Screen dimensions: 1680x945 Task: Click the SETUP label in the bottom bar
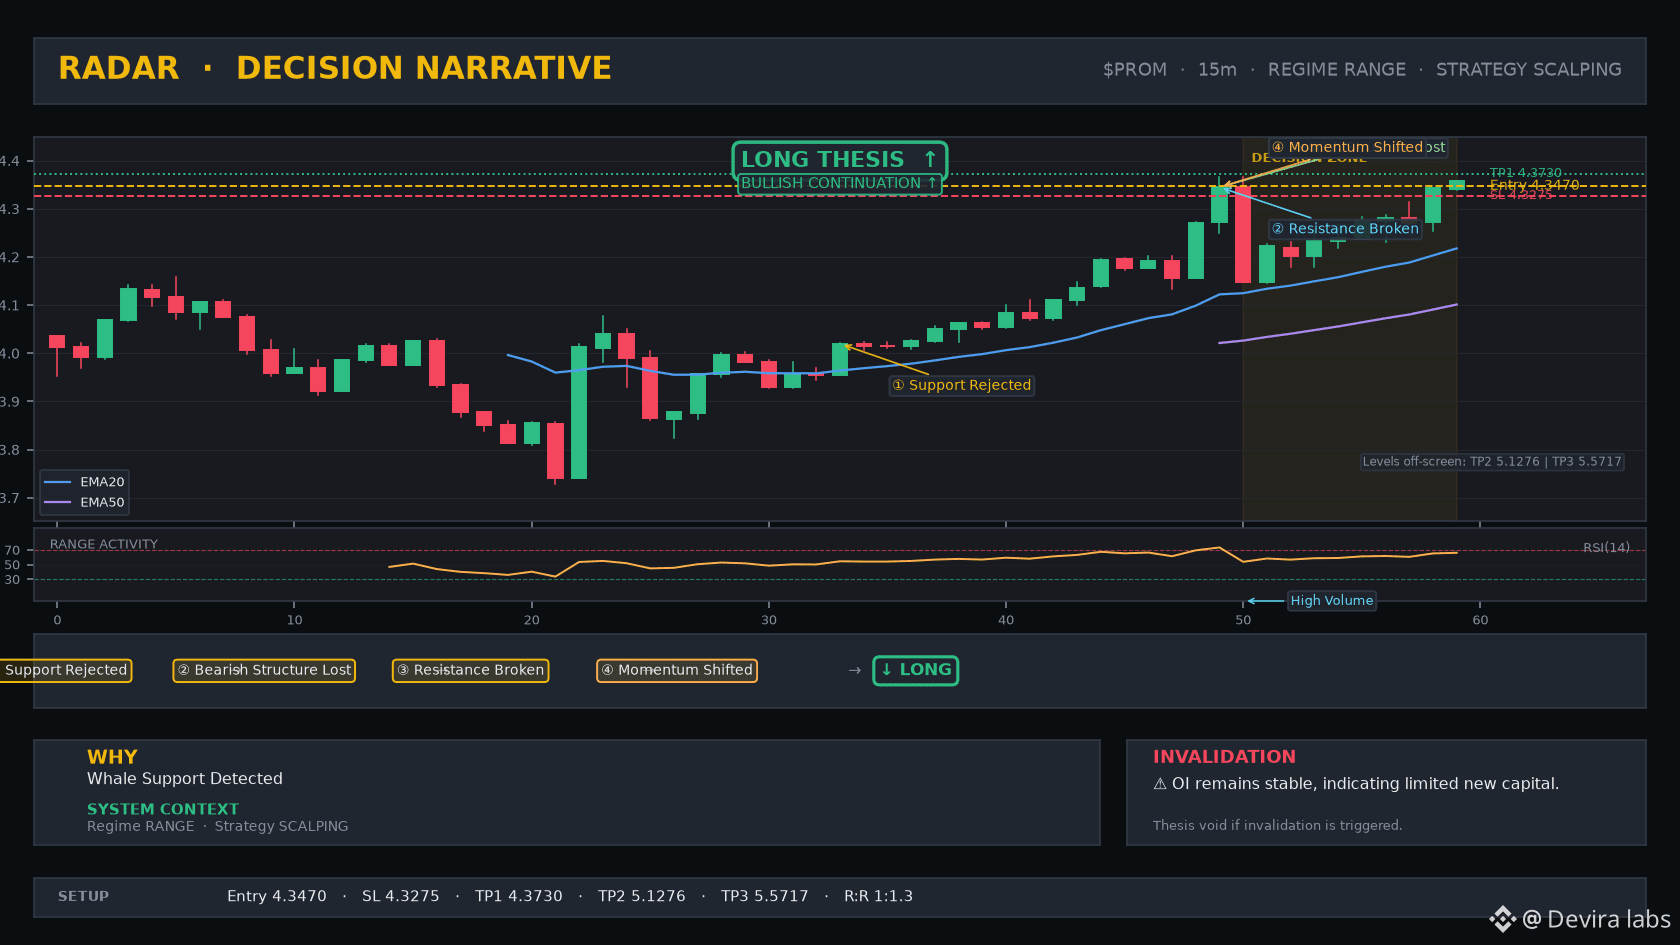click(x=83, y=896)
